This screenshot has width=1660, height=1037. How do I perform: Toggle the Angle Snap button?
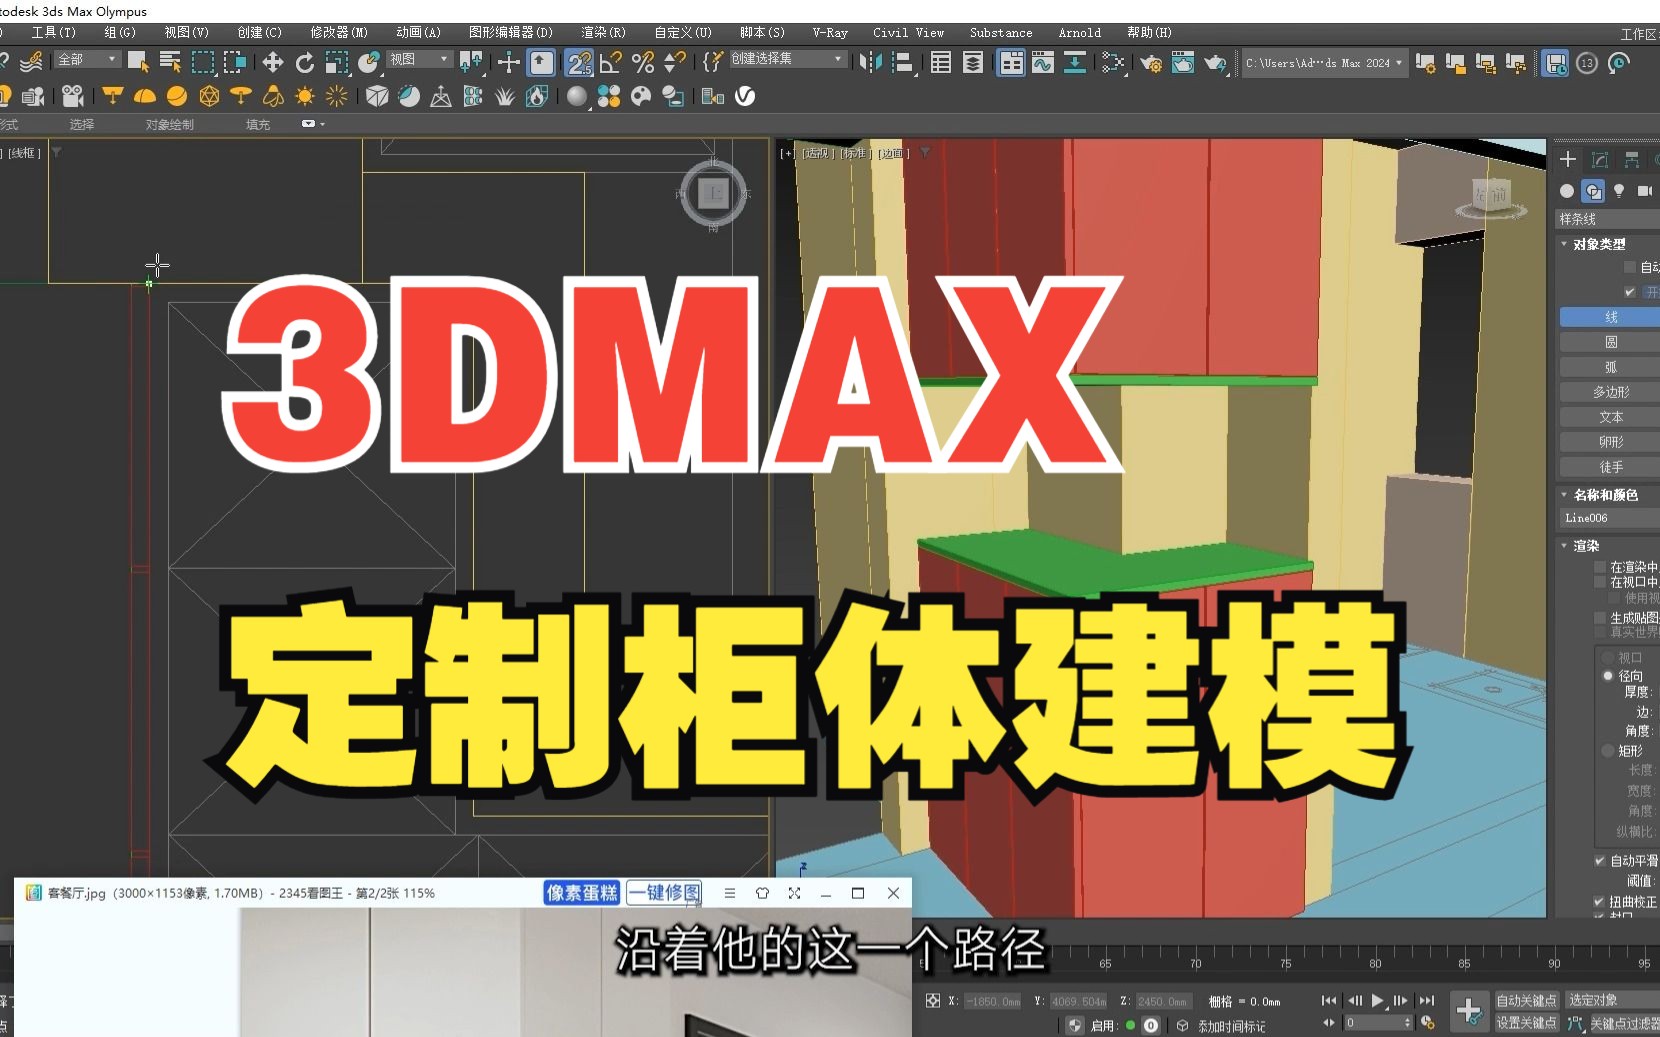(611, 62)
